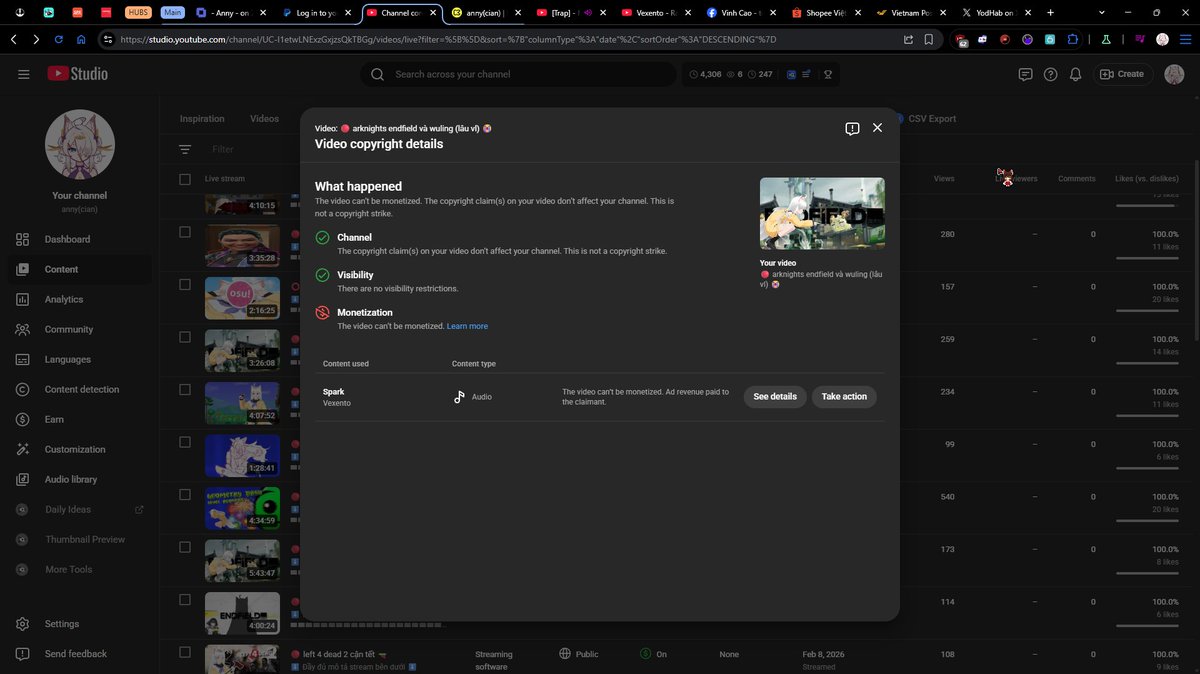This screenshot has width=1200, height=674.
Task: Reload the page with the refresh icon
Action: point(59,39)
